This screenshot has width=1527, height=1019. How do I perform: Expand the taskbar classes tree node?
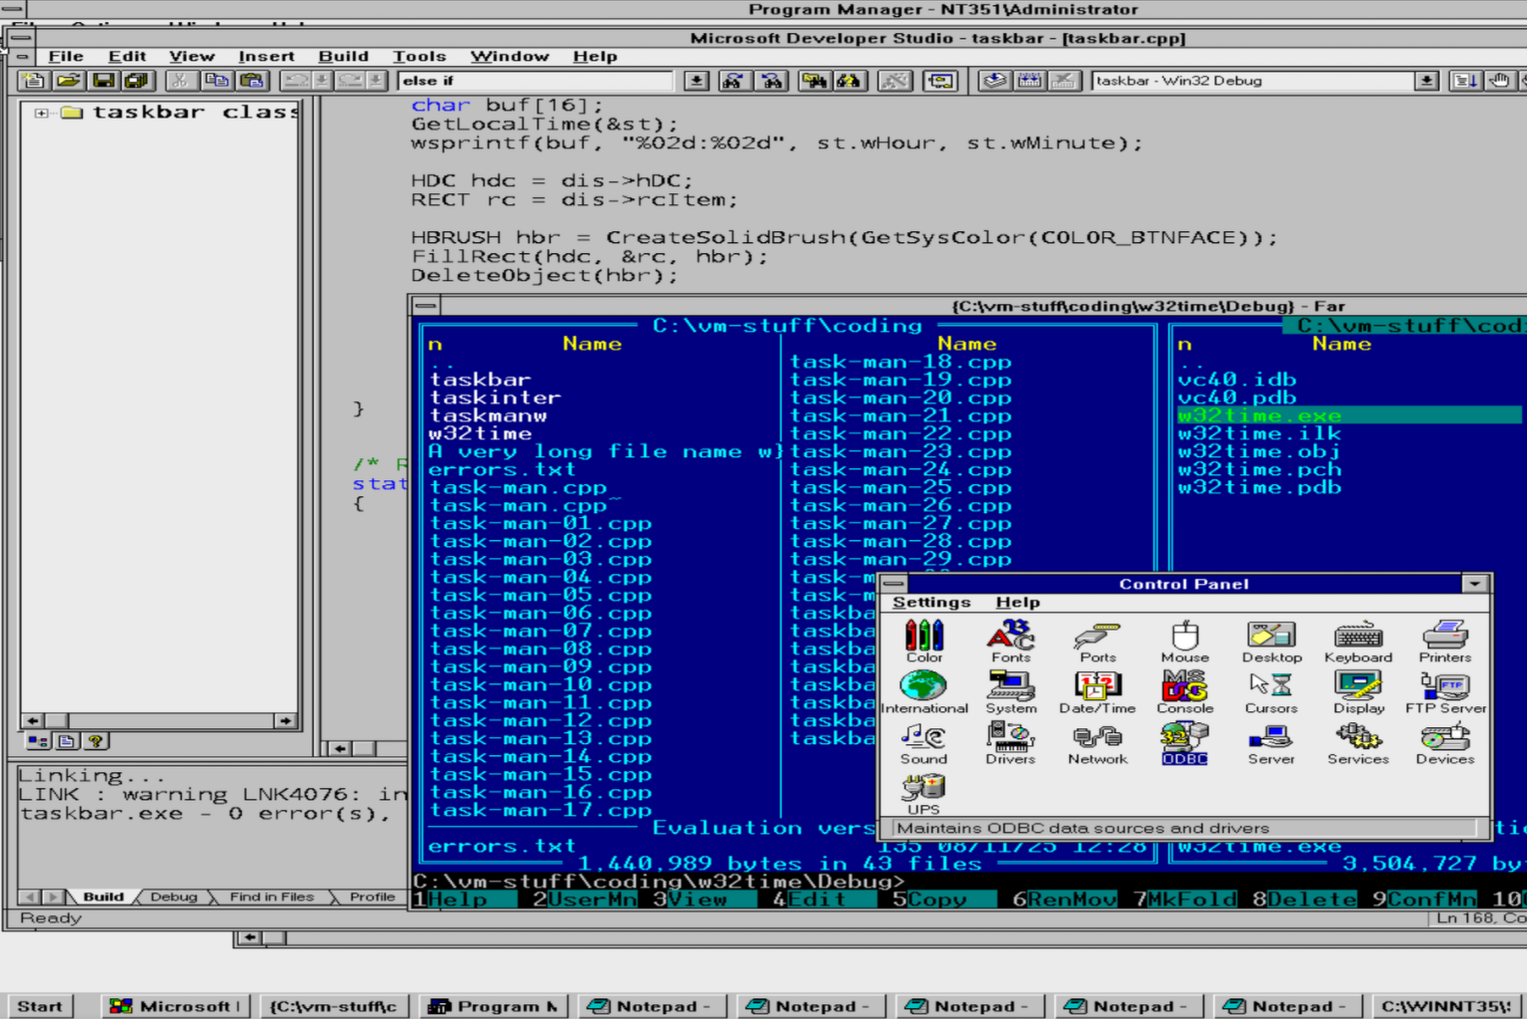coord(41,113)
